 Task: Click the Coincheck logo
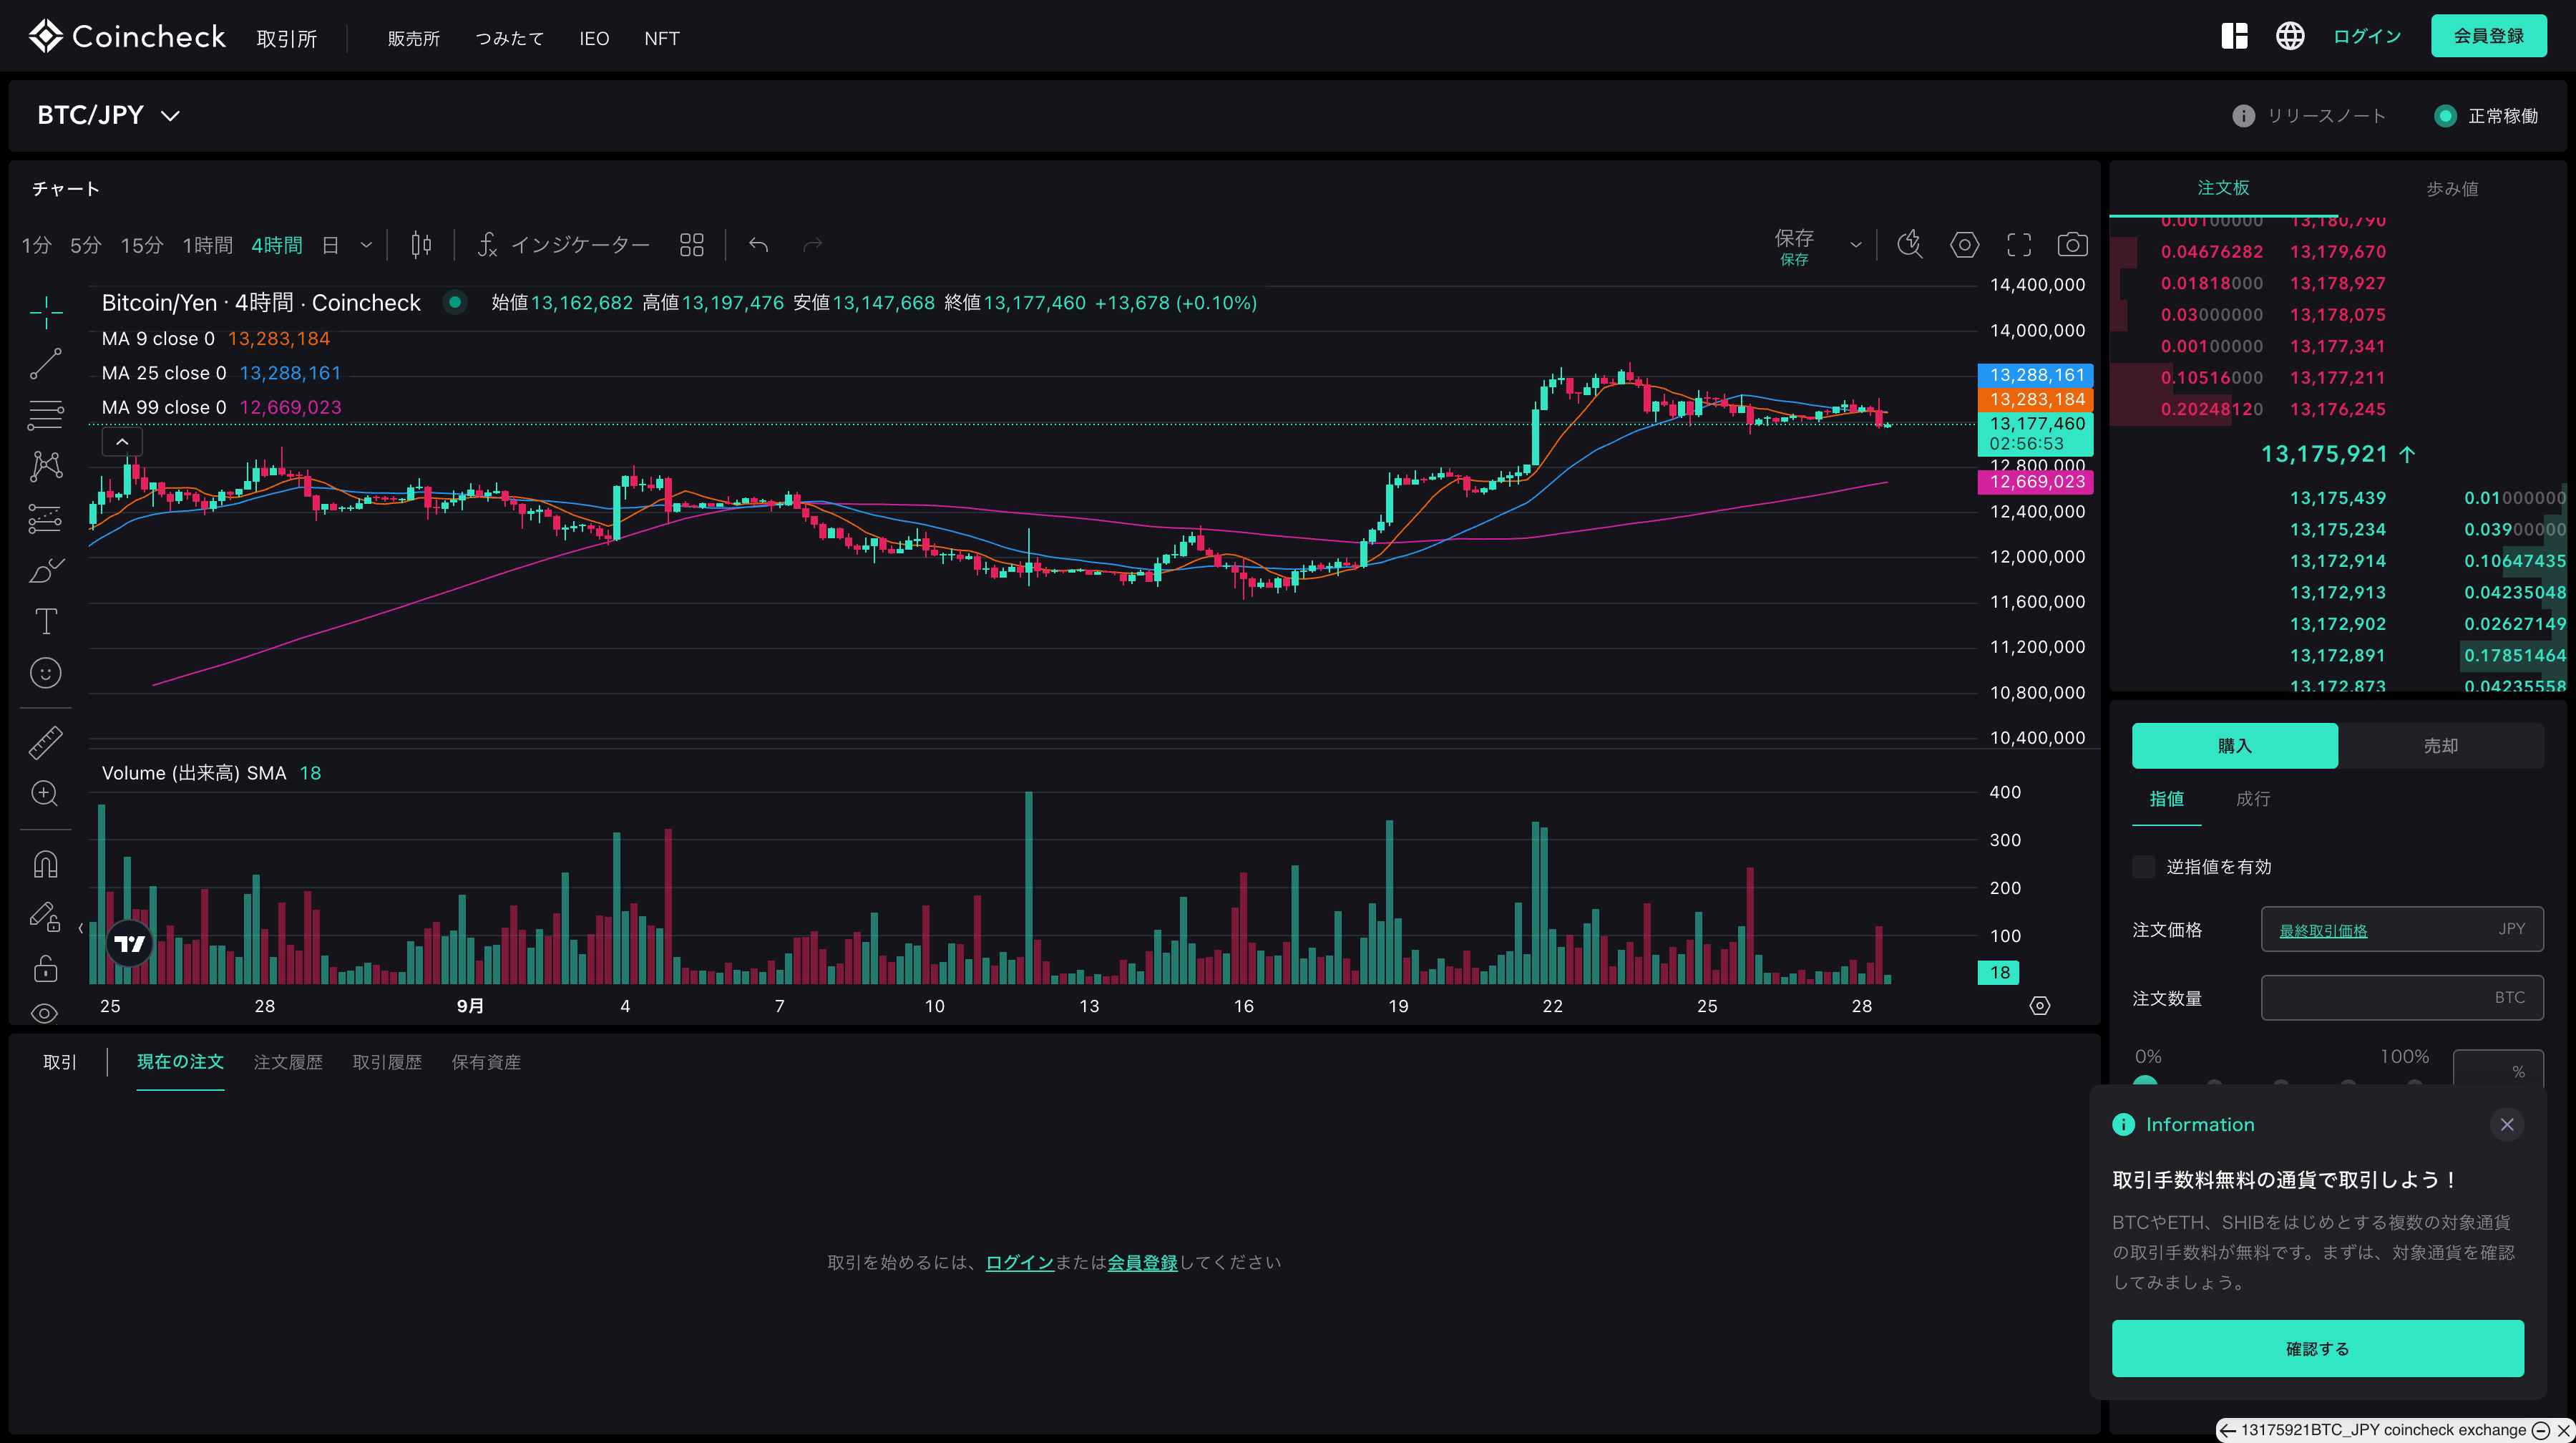[127, 36]
